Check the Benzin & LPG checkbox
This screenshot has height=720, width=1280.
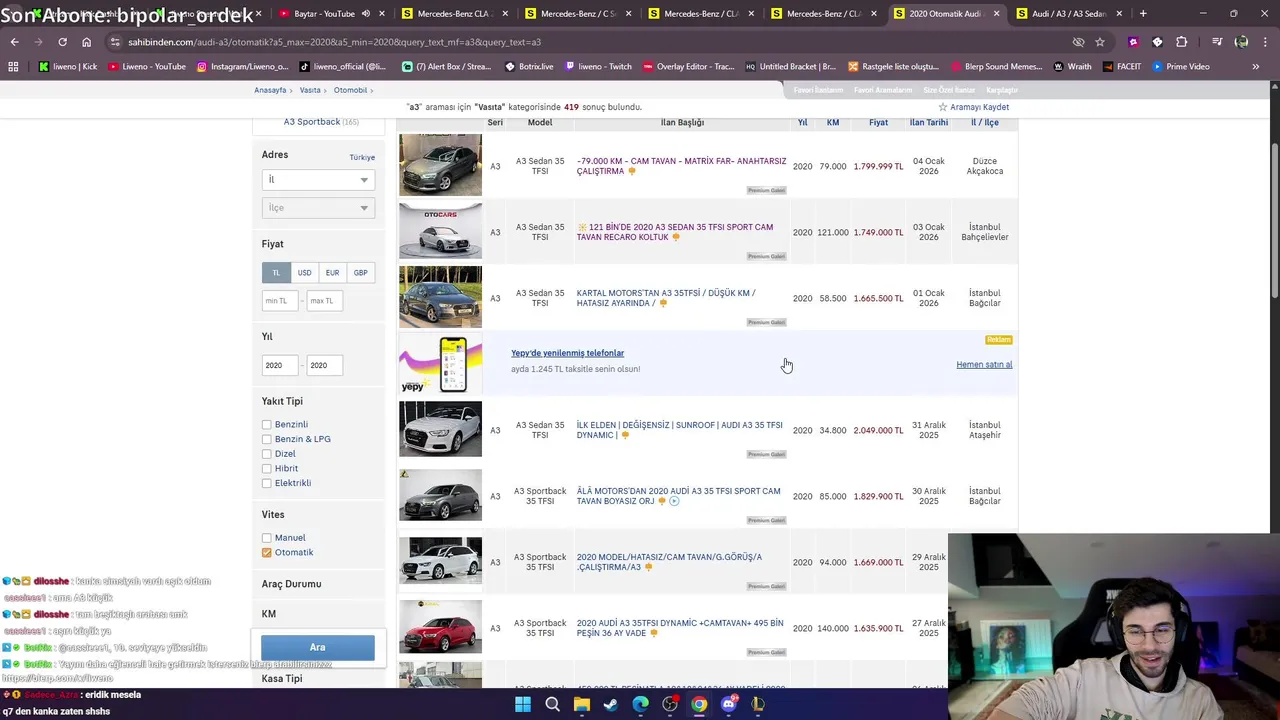point(266,439)
